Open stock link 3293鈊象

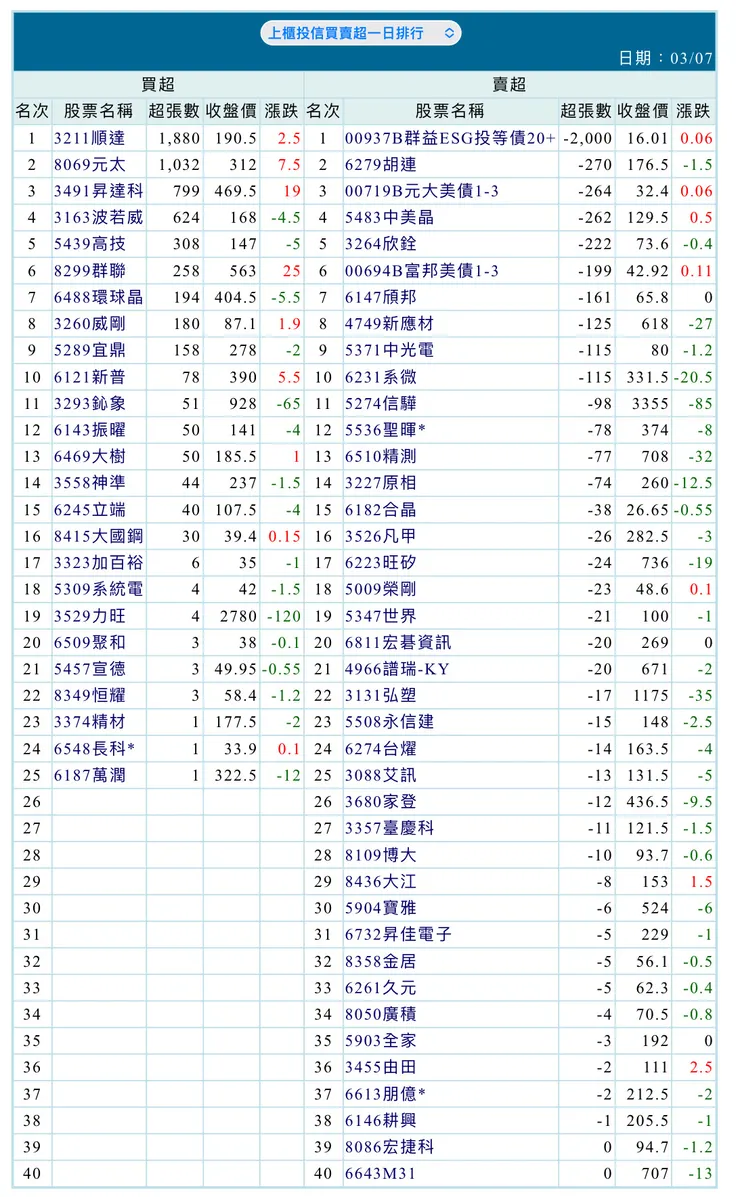pos(89,403)
